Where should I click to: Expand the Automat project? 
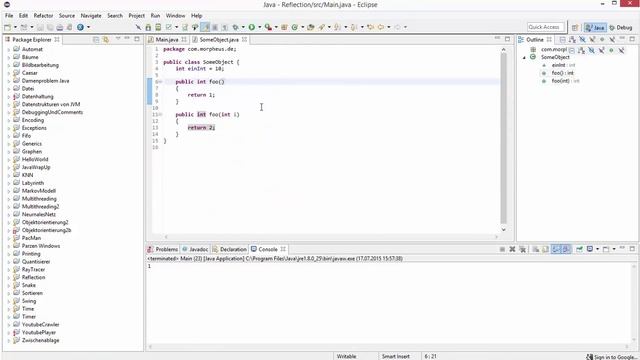tap(9, 50)
